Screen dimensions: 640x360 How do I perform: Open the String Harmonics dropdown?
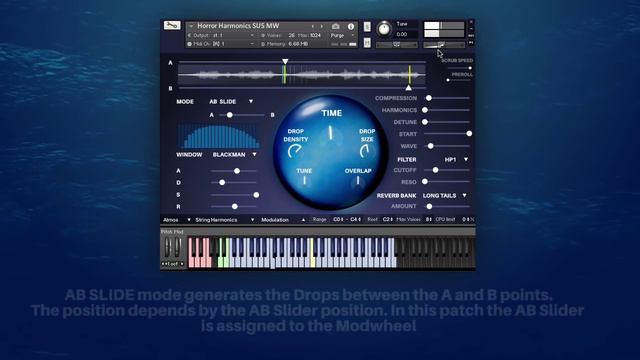click(x=224, y=220)
